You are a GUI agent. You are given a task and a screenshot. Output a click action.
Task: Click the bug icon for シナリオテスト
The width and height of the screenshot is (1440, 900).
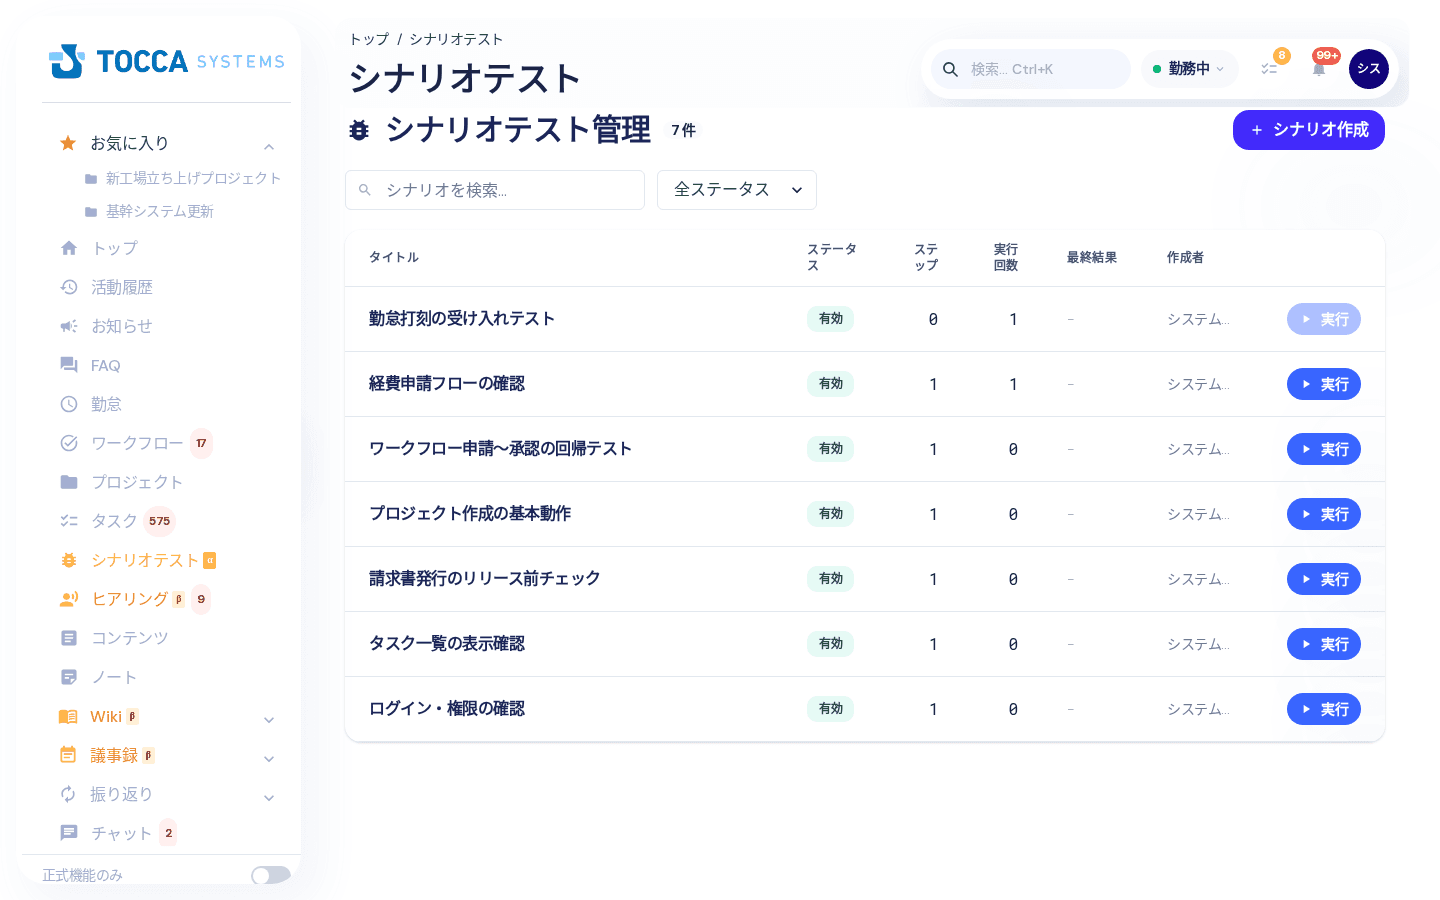click(69, 560)
